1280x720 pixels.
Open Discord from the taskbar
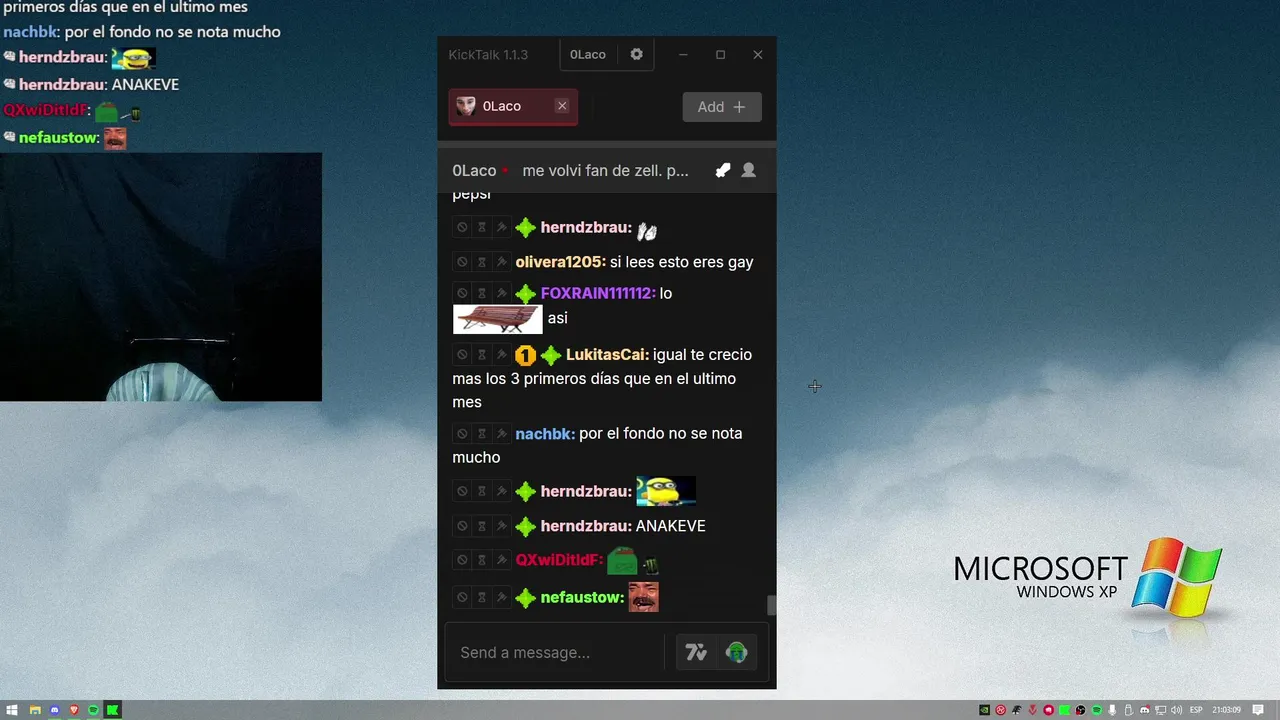pos(54,710)
